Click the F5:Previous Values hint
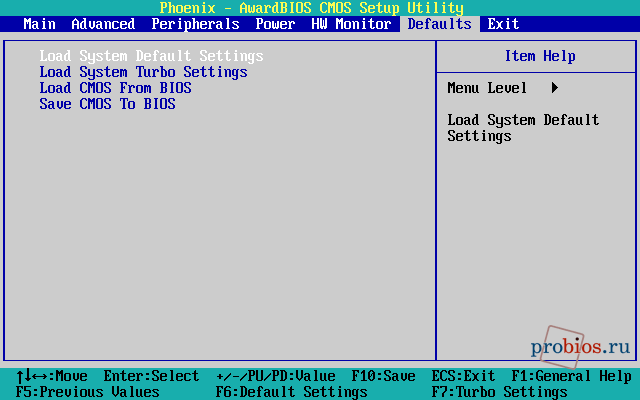640x400 pixels. [88, 392]
